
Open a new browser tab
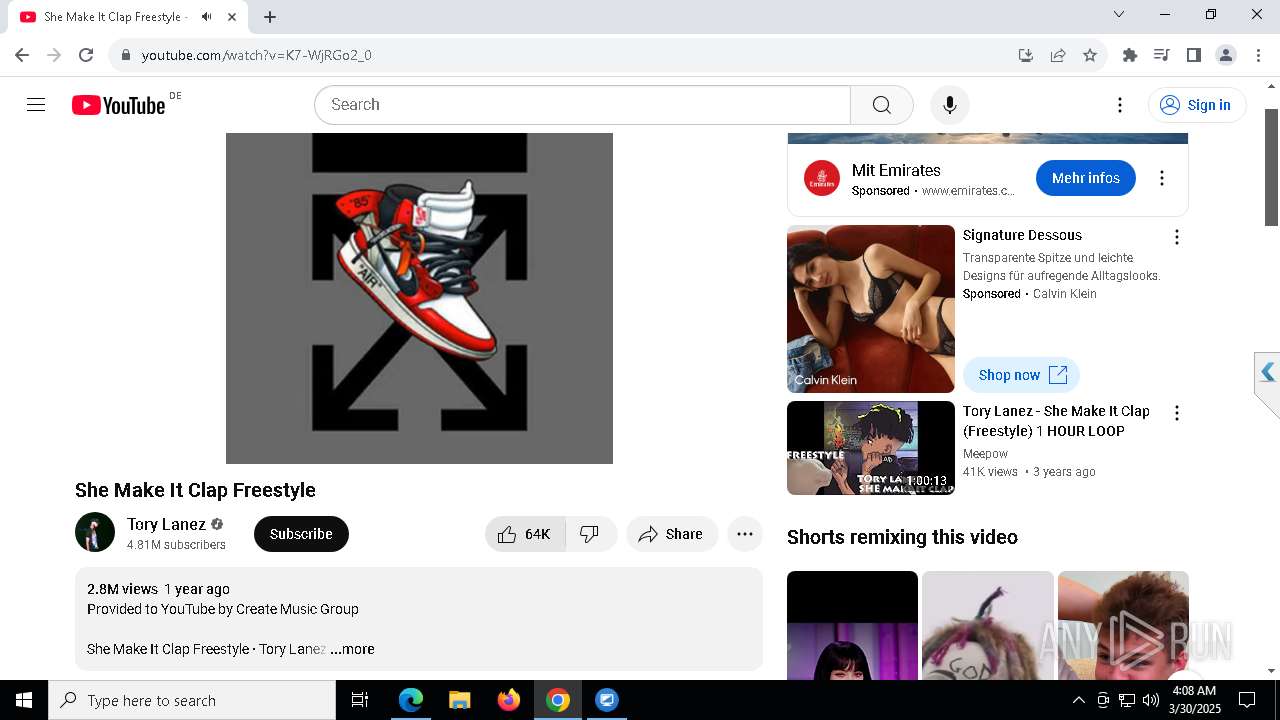(x=270, y=17)
